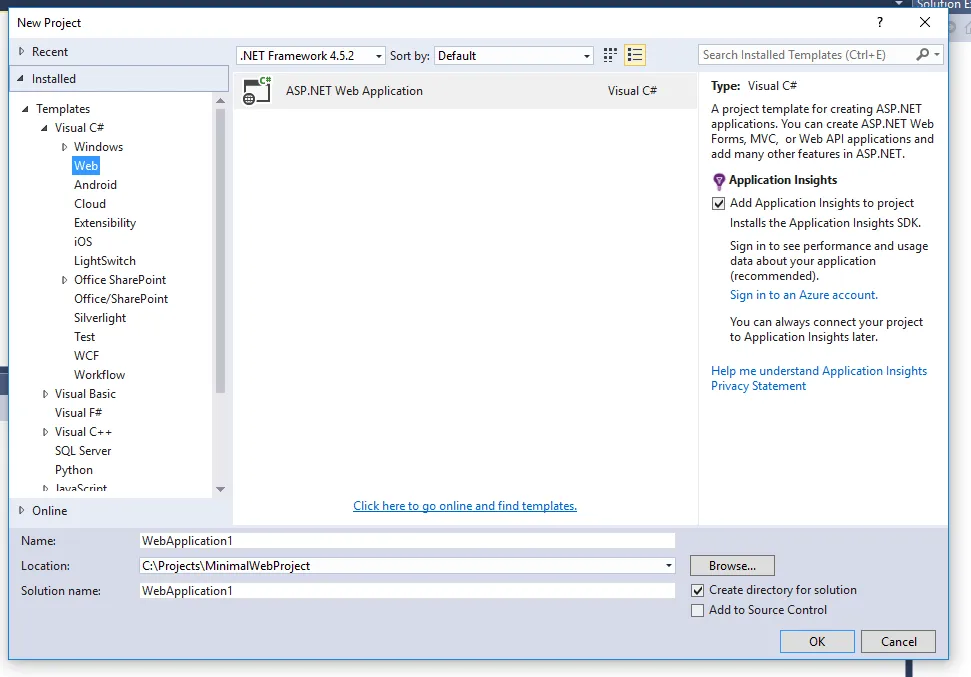Expand the Visual Basic tree node

[45, 394]
